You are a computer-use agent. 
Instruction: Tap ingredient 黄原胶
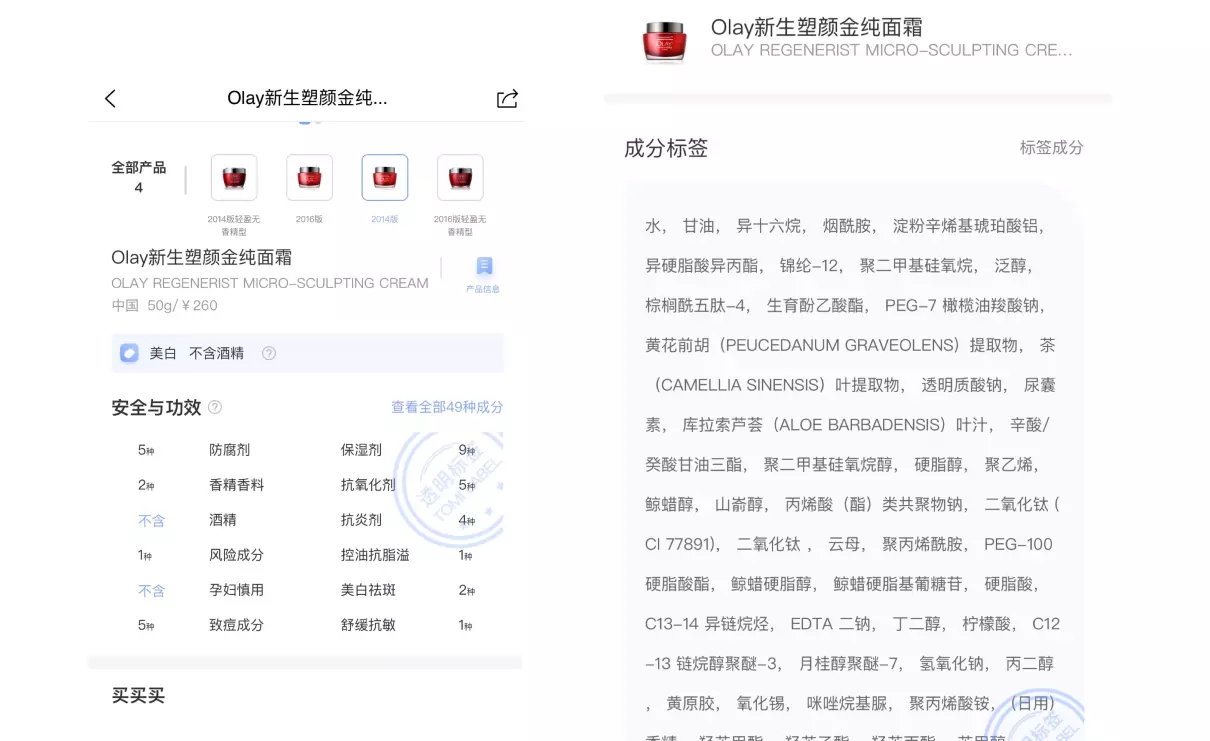coord(692,703)
